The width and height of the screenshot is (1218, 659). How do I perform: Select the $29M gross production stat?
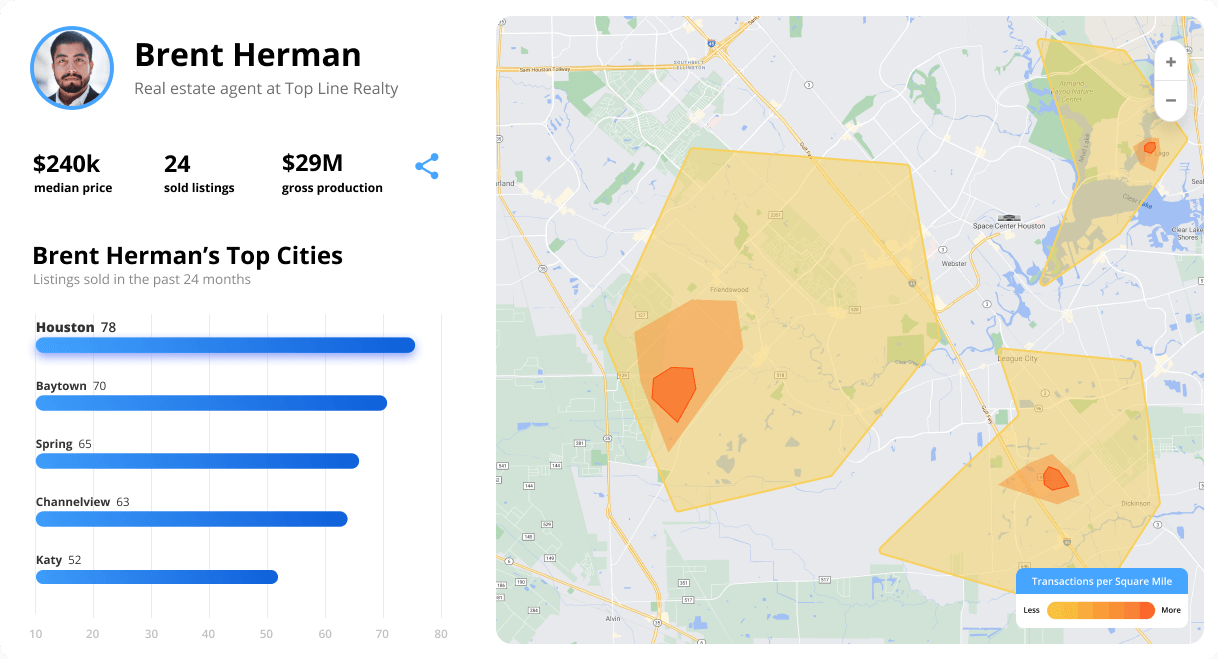click(332, 173)
